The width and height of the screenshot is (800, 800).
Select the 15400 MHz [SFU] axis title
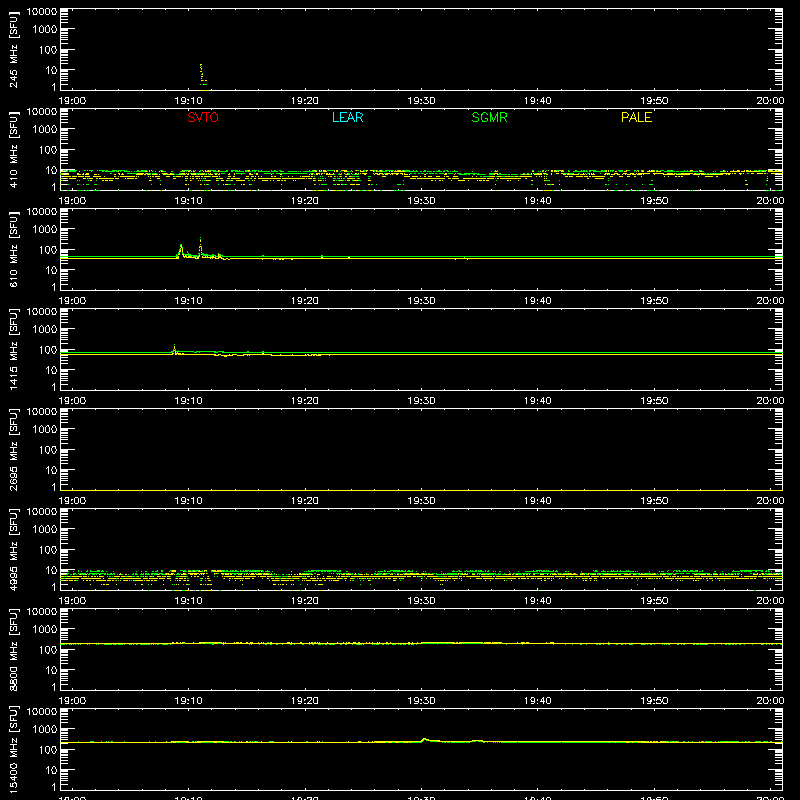point(13,749)
